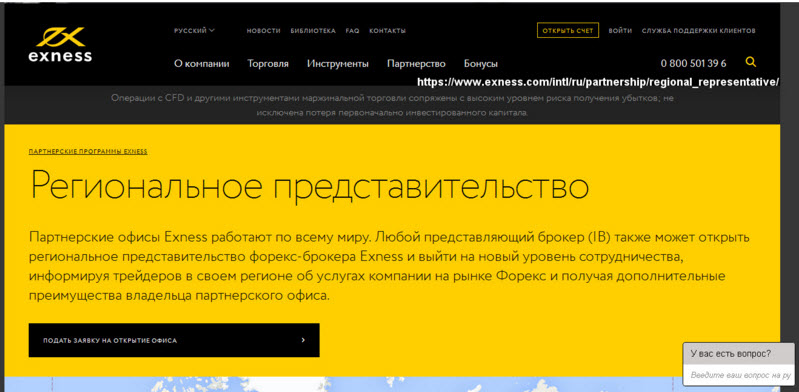The image size is (799, 392).
Task: Click the Exness logo
Action: (60, 45)
